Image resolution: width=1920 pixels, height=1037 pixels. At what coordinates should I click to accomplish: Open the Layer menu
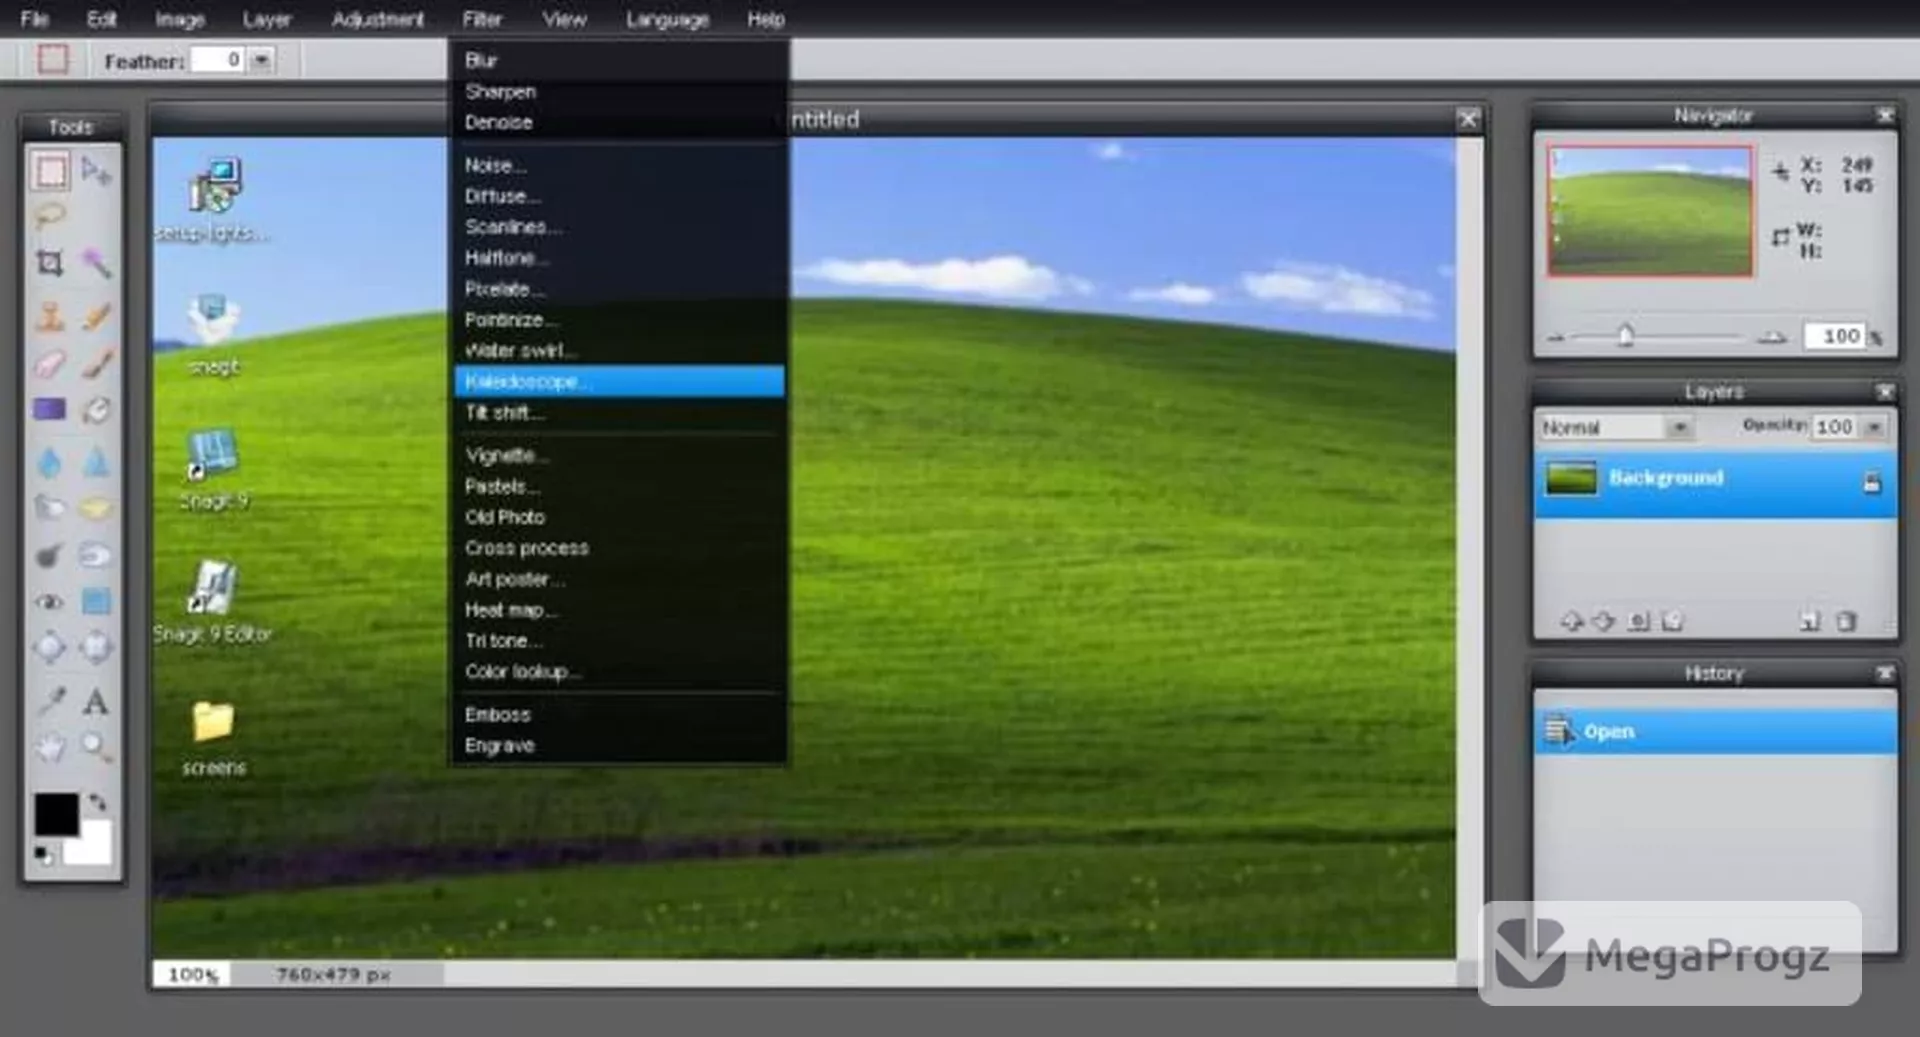click(x=267, y=19)
